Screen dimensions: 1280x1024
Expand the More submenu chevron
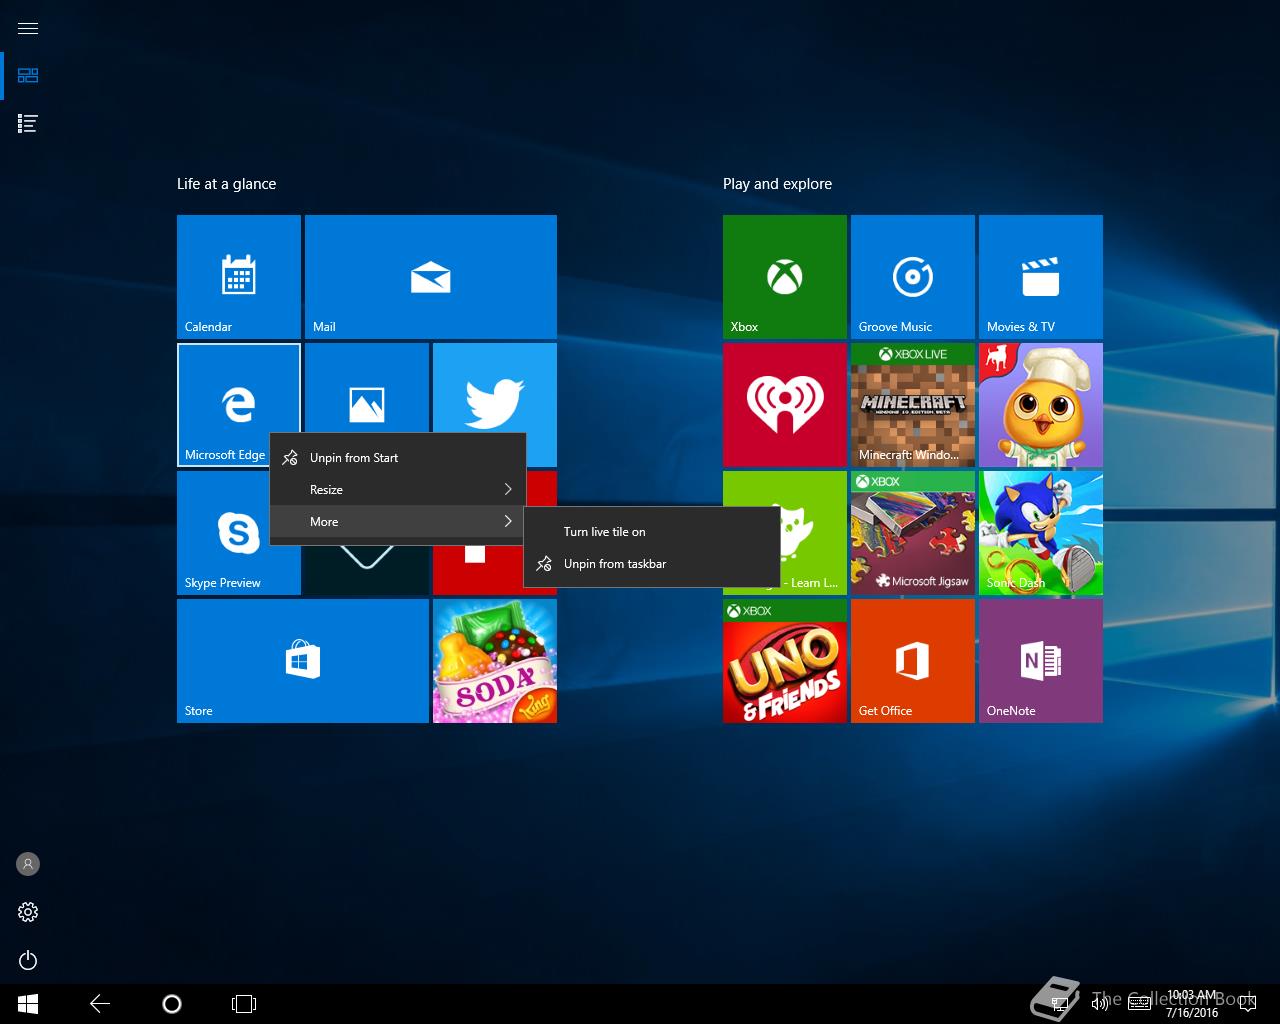[508, 522]
